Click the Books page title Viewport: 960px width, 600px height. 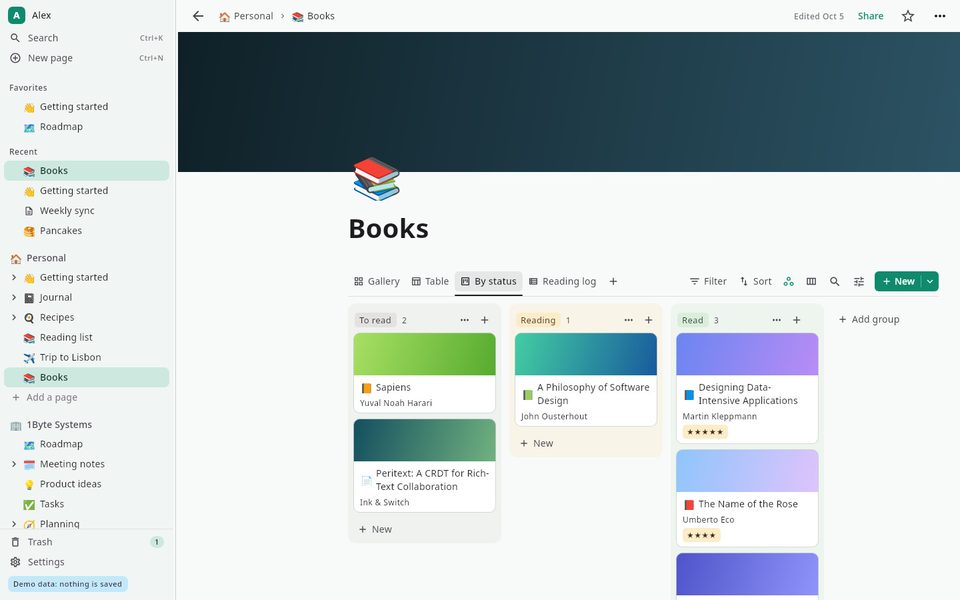tap(388, 229)
